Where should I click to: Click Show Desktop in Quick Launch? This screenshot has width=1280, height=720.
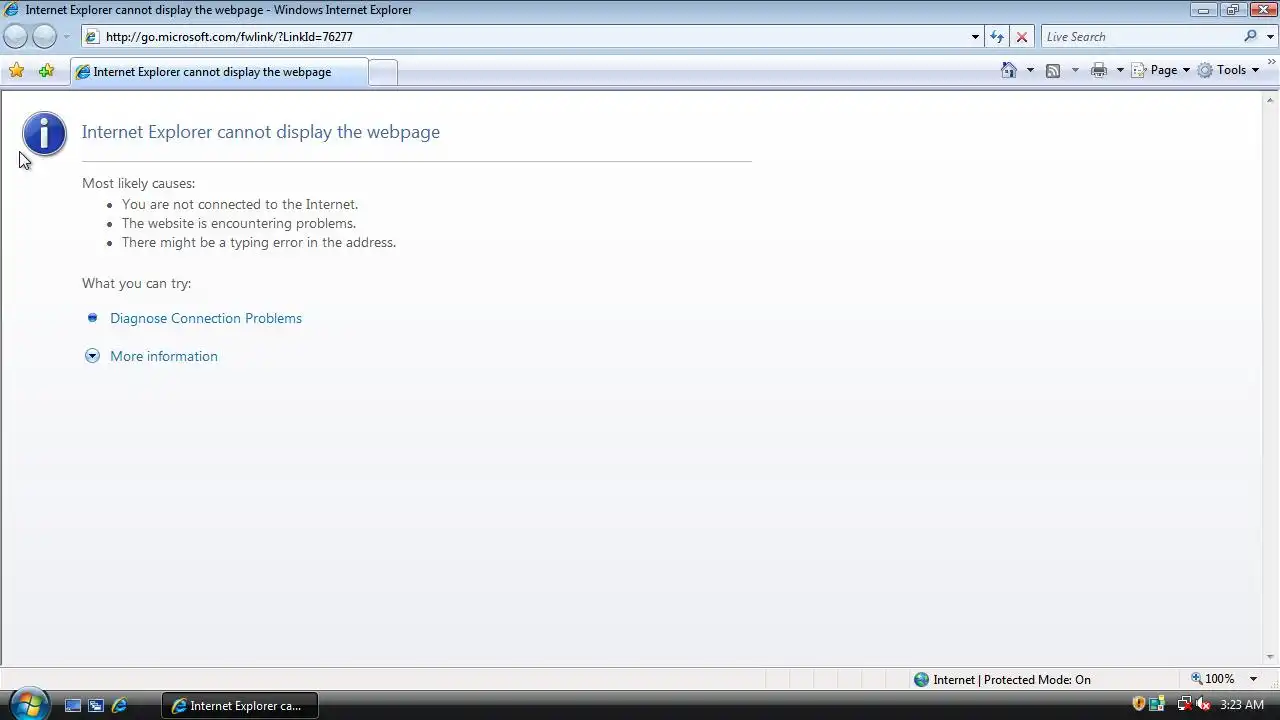(x=73, y=705)
